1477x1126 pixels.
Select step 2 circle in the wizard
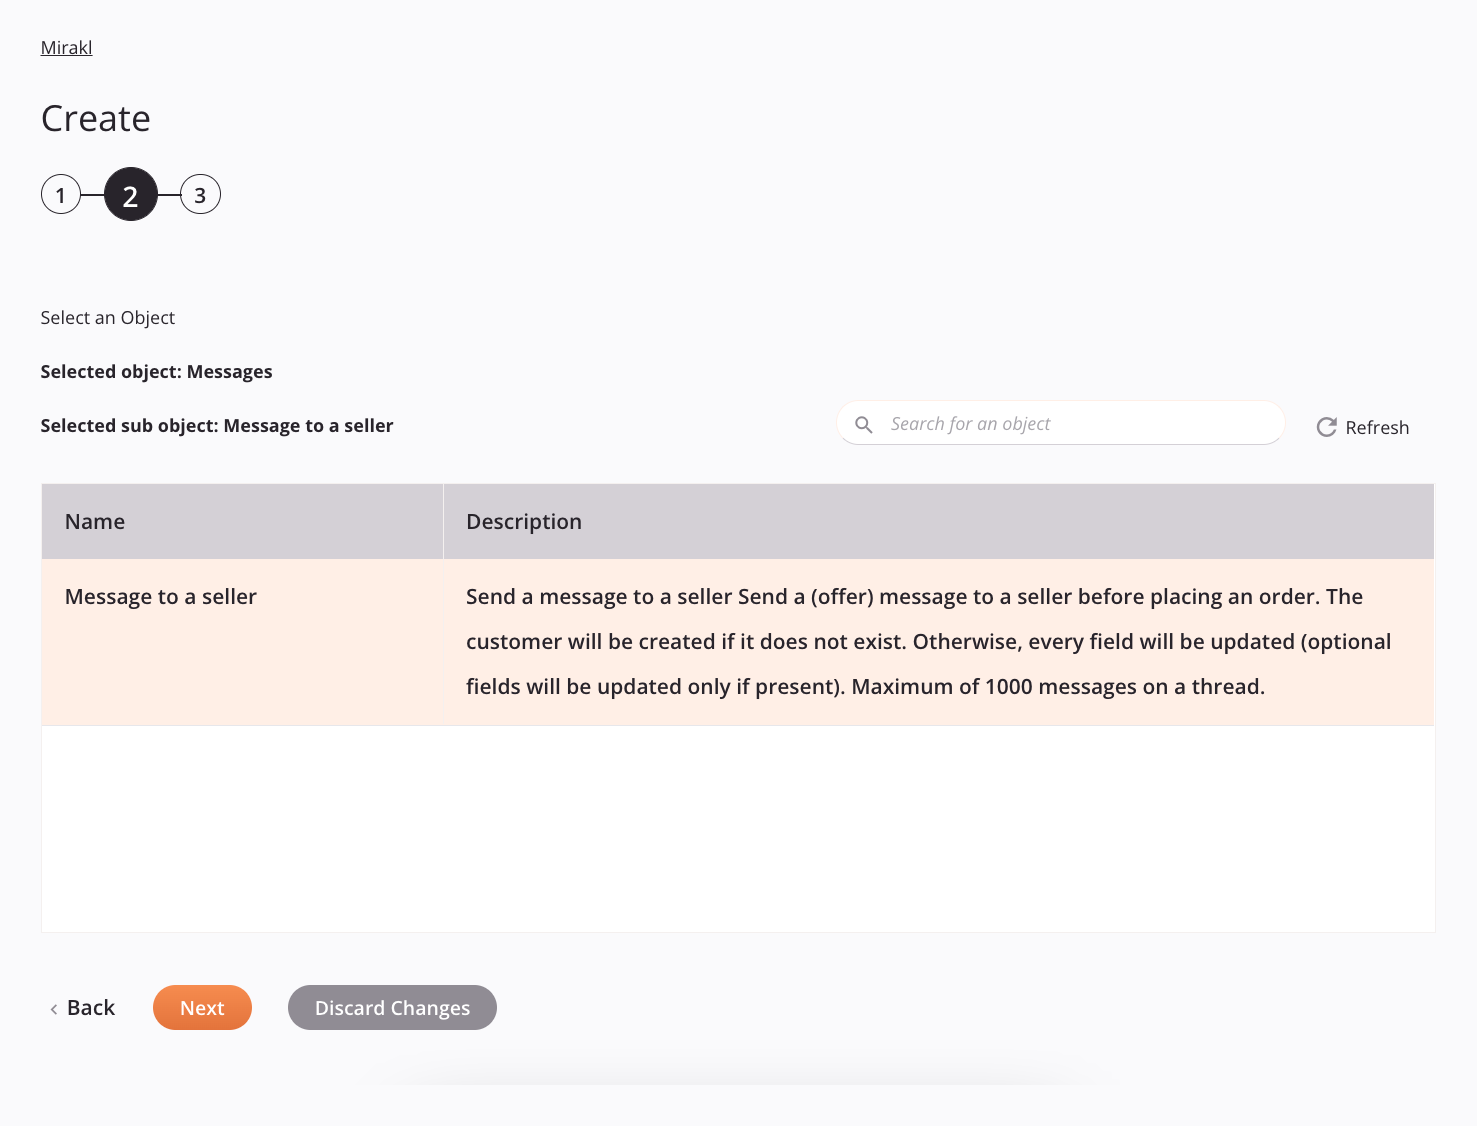131,194
